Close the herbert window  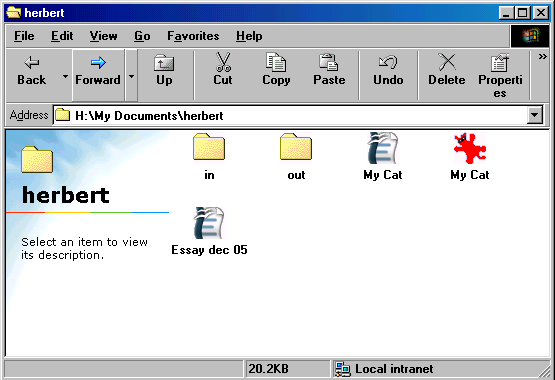tap(541, 13)
